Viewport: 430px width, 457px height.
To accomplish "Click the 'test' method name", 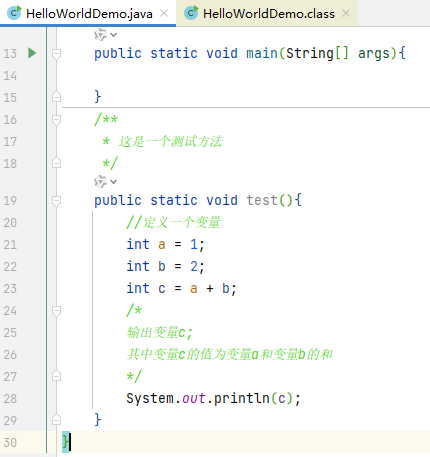I will 262,200.
